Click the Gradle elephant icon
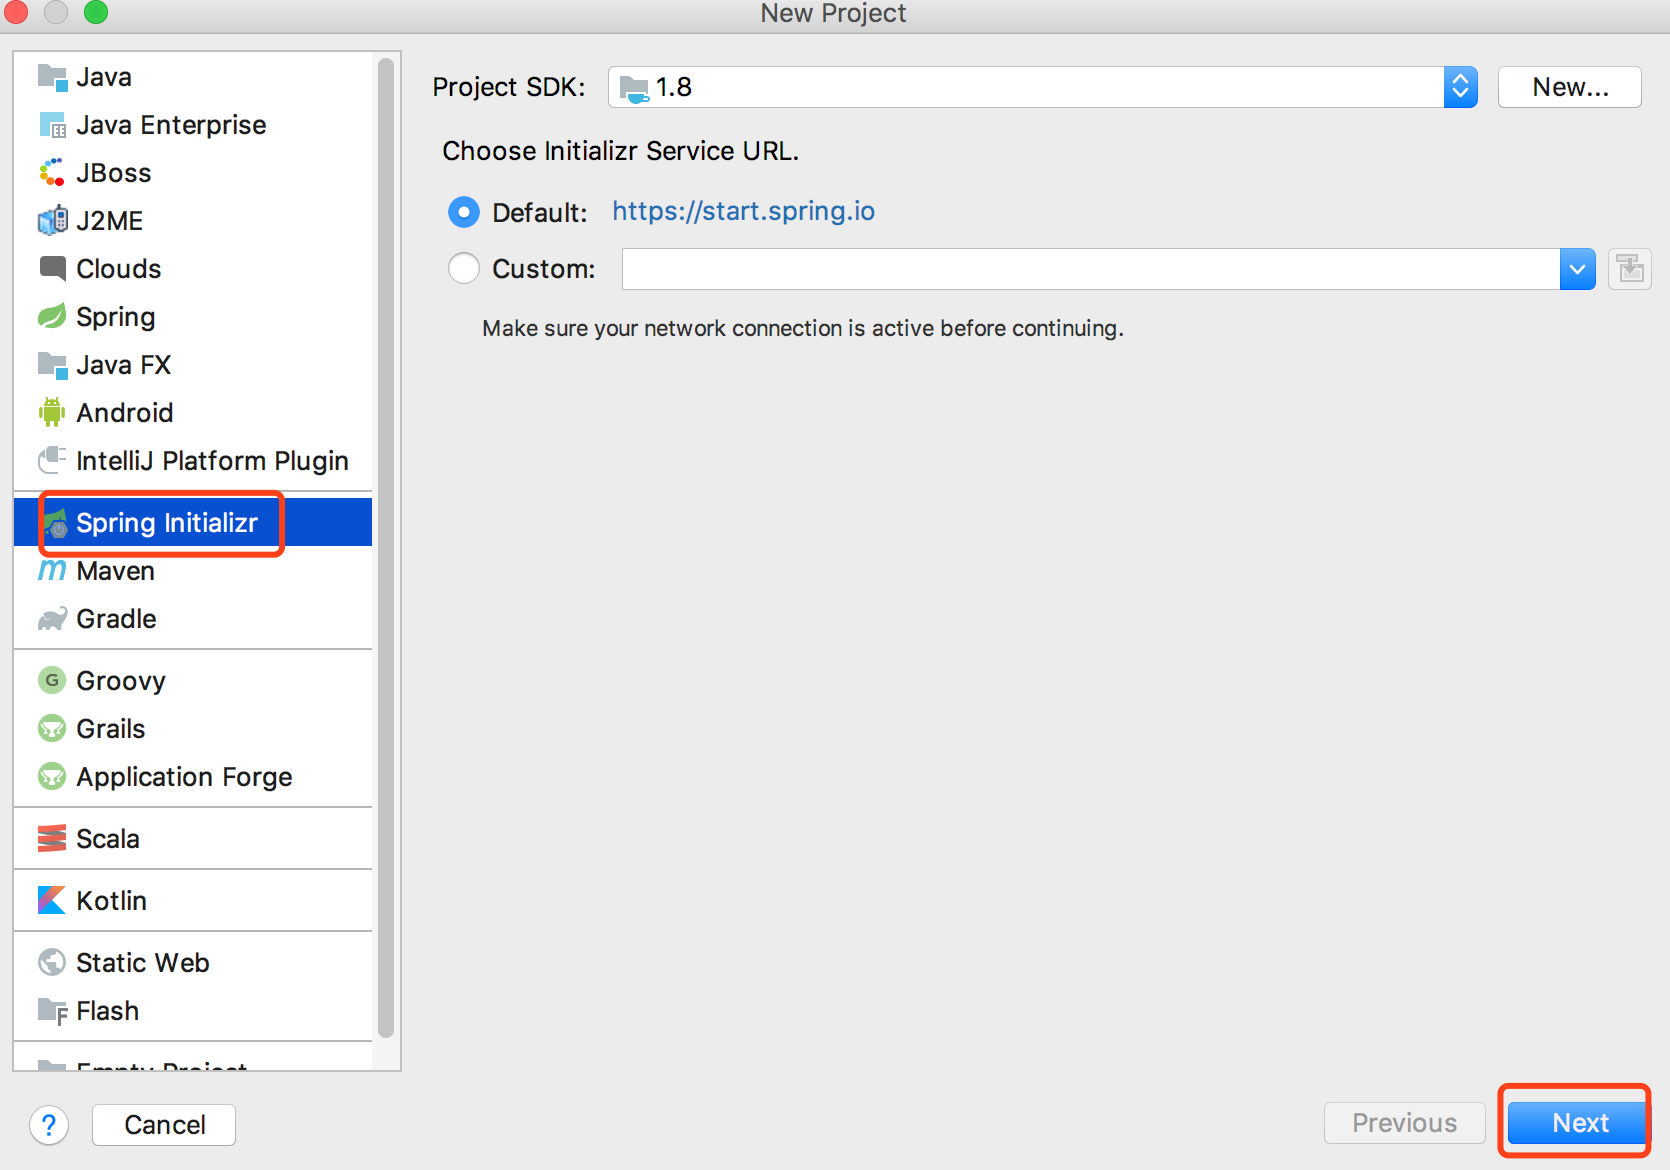This screenshot has width=1670, height=1170. (52, 619)
